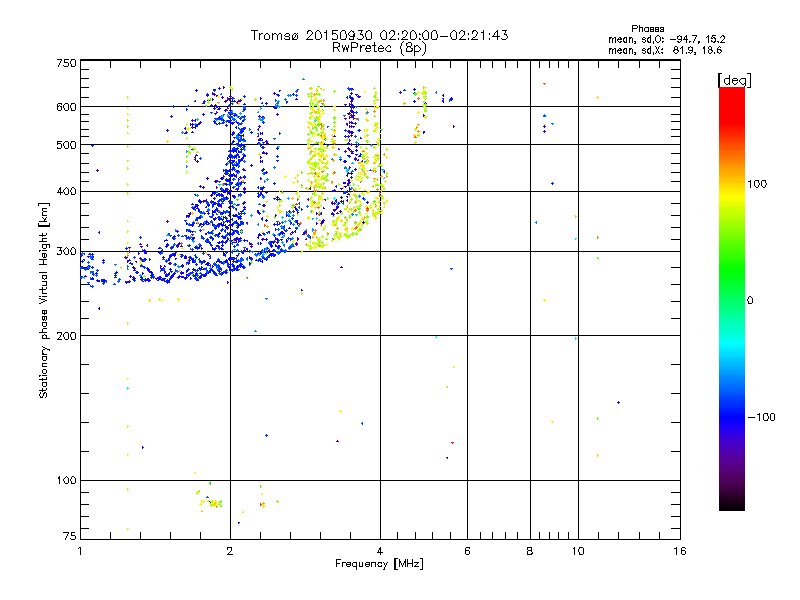The height and width of the screenshot is (600, 800).
Task: Click the phase color scale bar
Action: 732,298
